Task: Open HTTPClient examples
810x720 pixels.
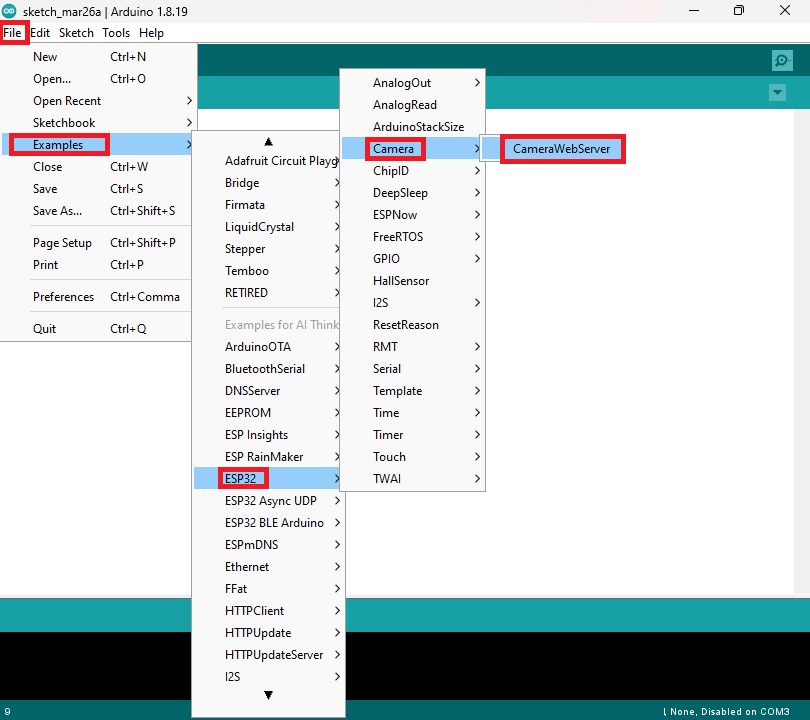Action: 269,611
